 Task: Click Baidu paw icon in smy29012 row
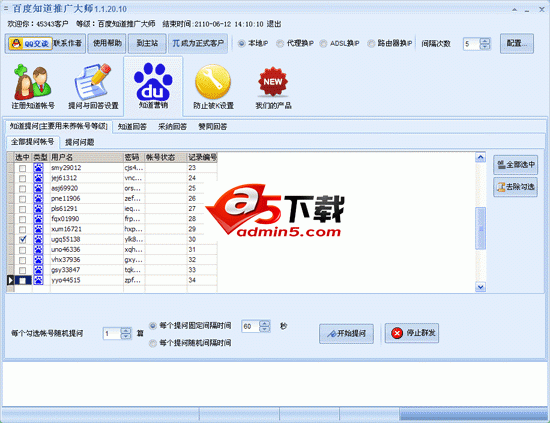point(38,168)
